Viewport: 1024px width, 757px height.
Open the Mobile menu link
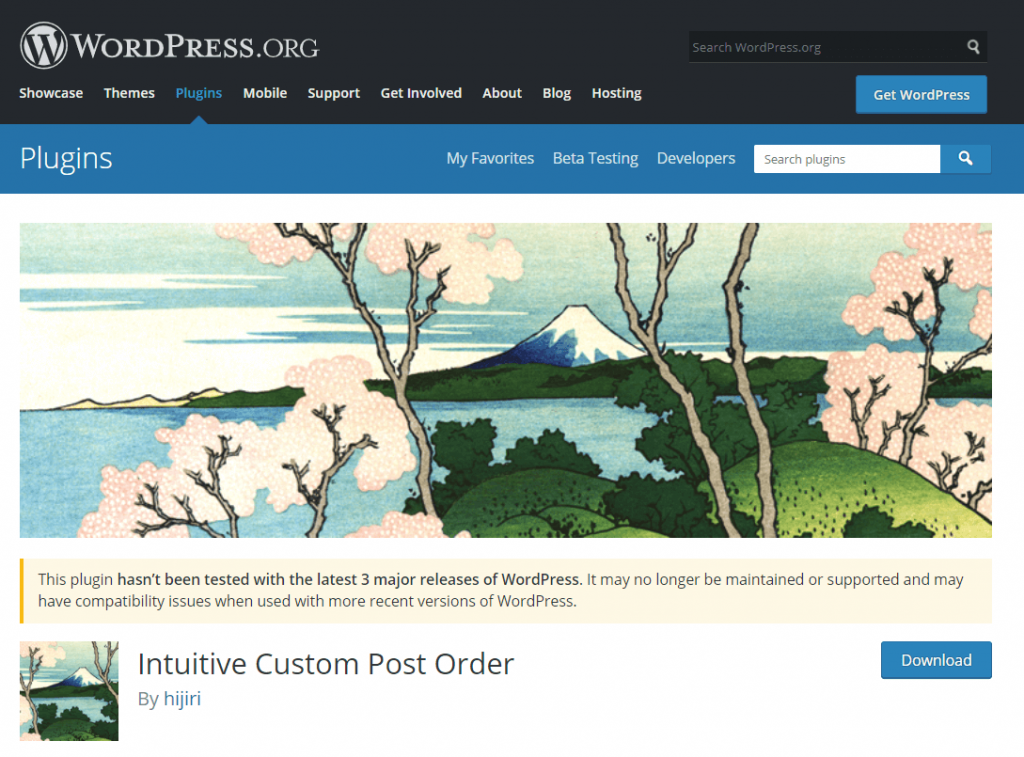point(265,93)
